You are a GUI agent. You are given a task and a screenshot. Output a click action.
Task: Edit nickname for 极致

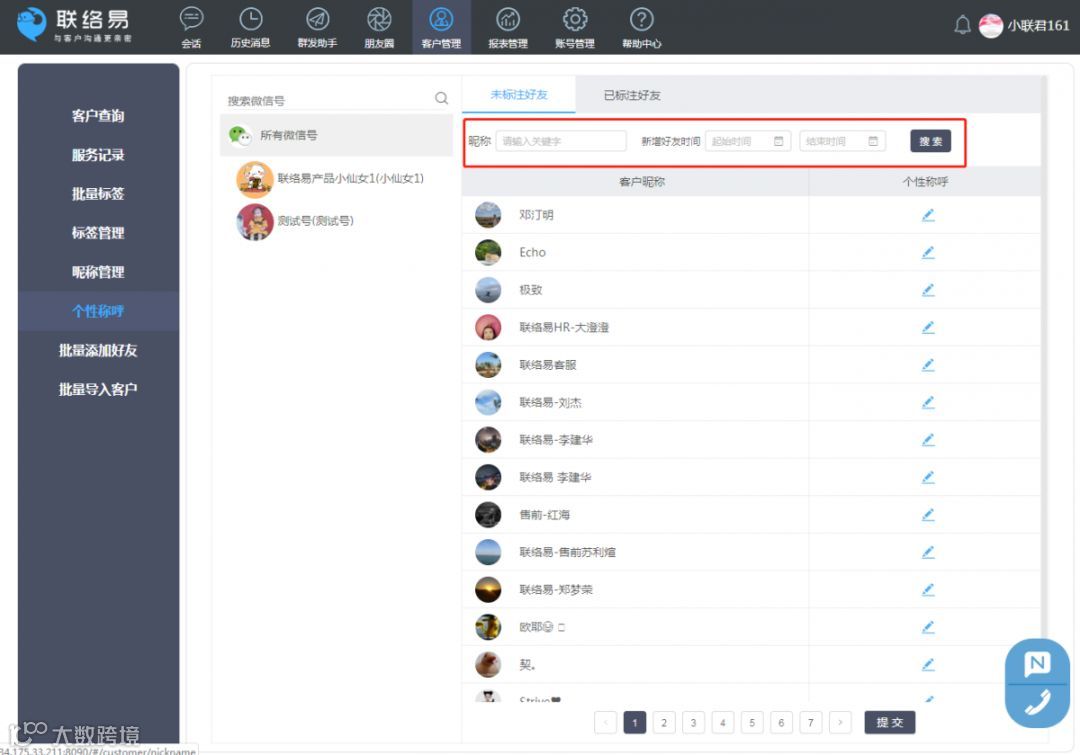pos(928,290)
